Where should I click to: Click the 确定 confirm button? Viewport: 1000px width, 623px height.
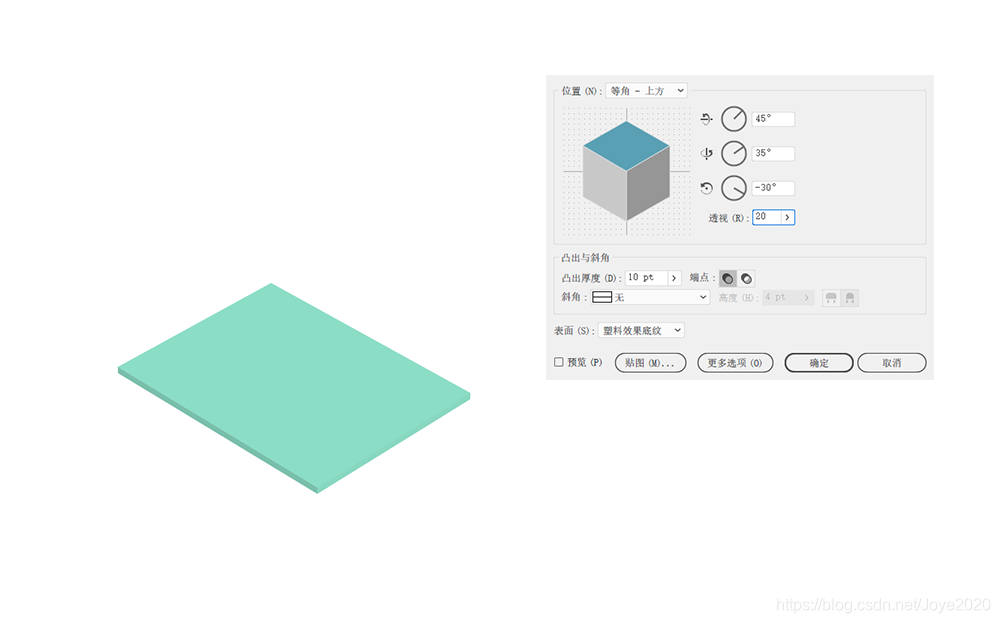[x=821, y=362]
